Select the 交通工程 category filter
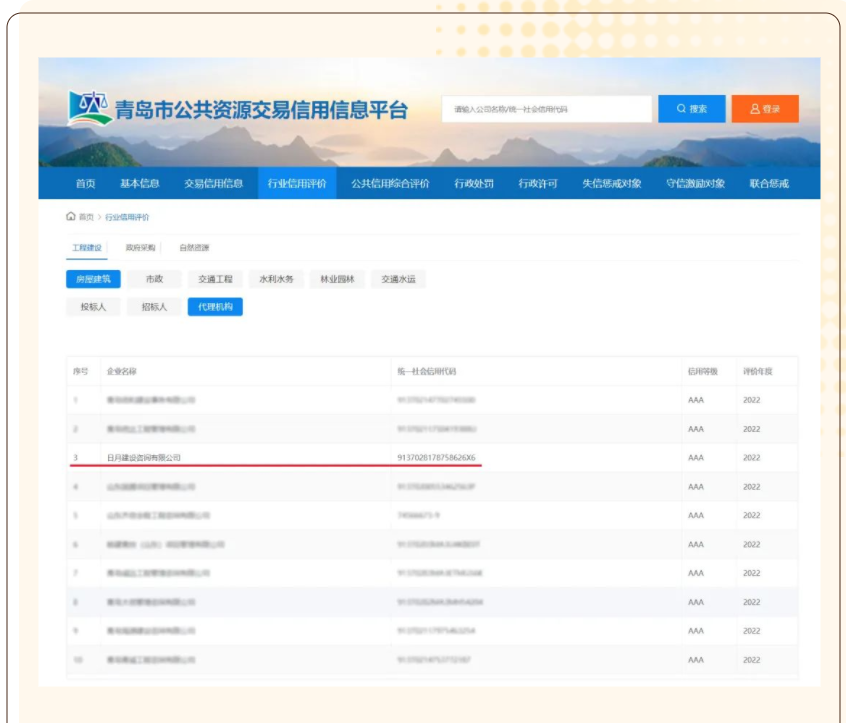 214,280
